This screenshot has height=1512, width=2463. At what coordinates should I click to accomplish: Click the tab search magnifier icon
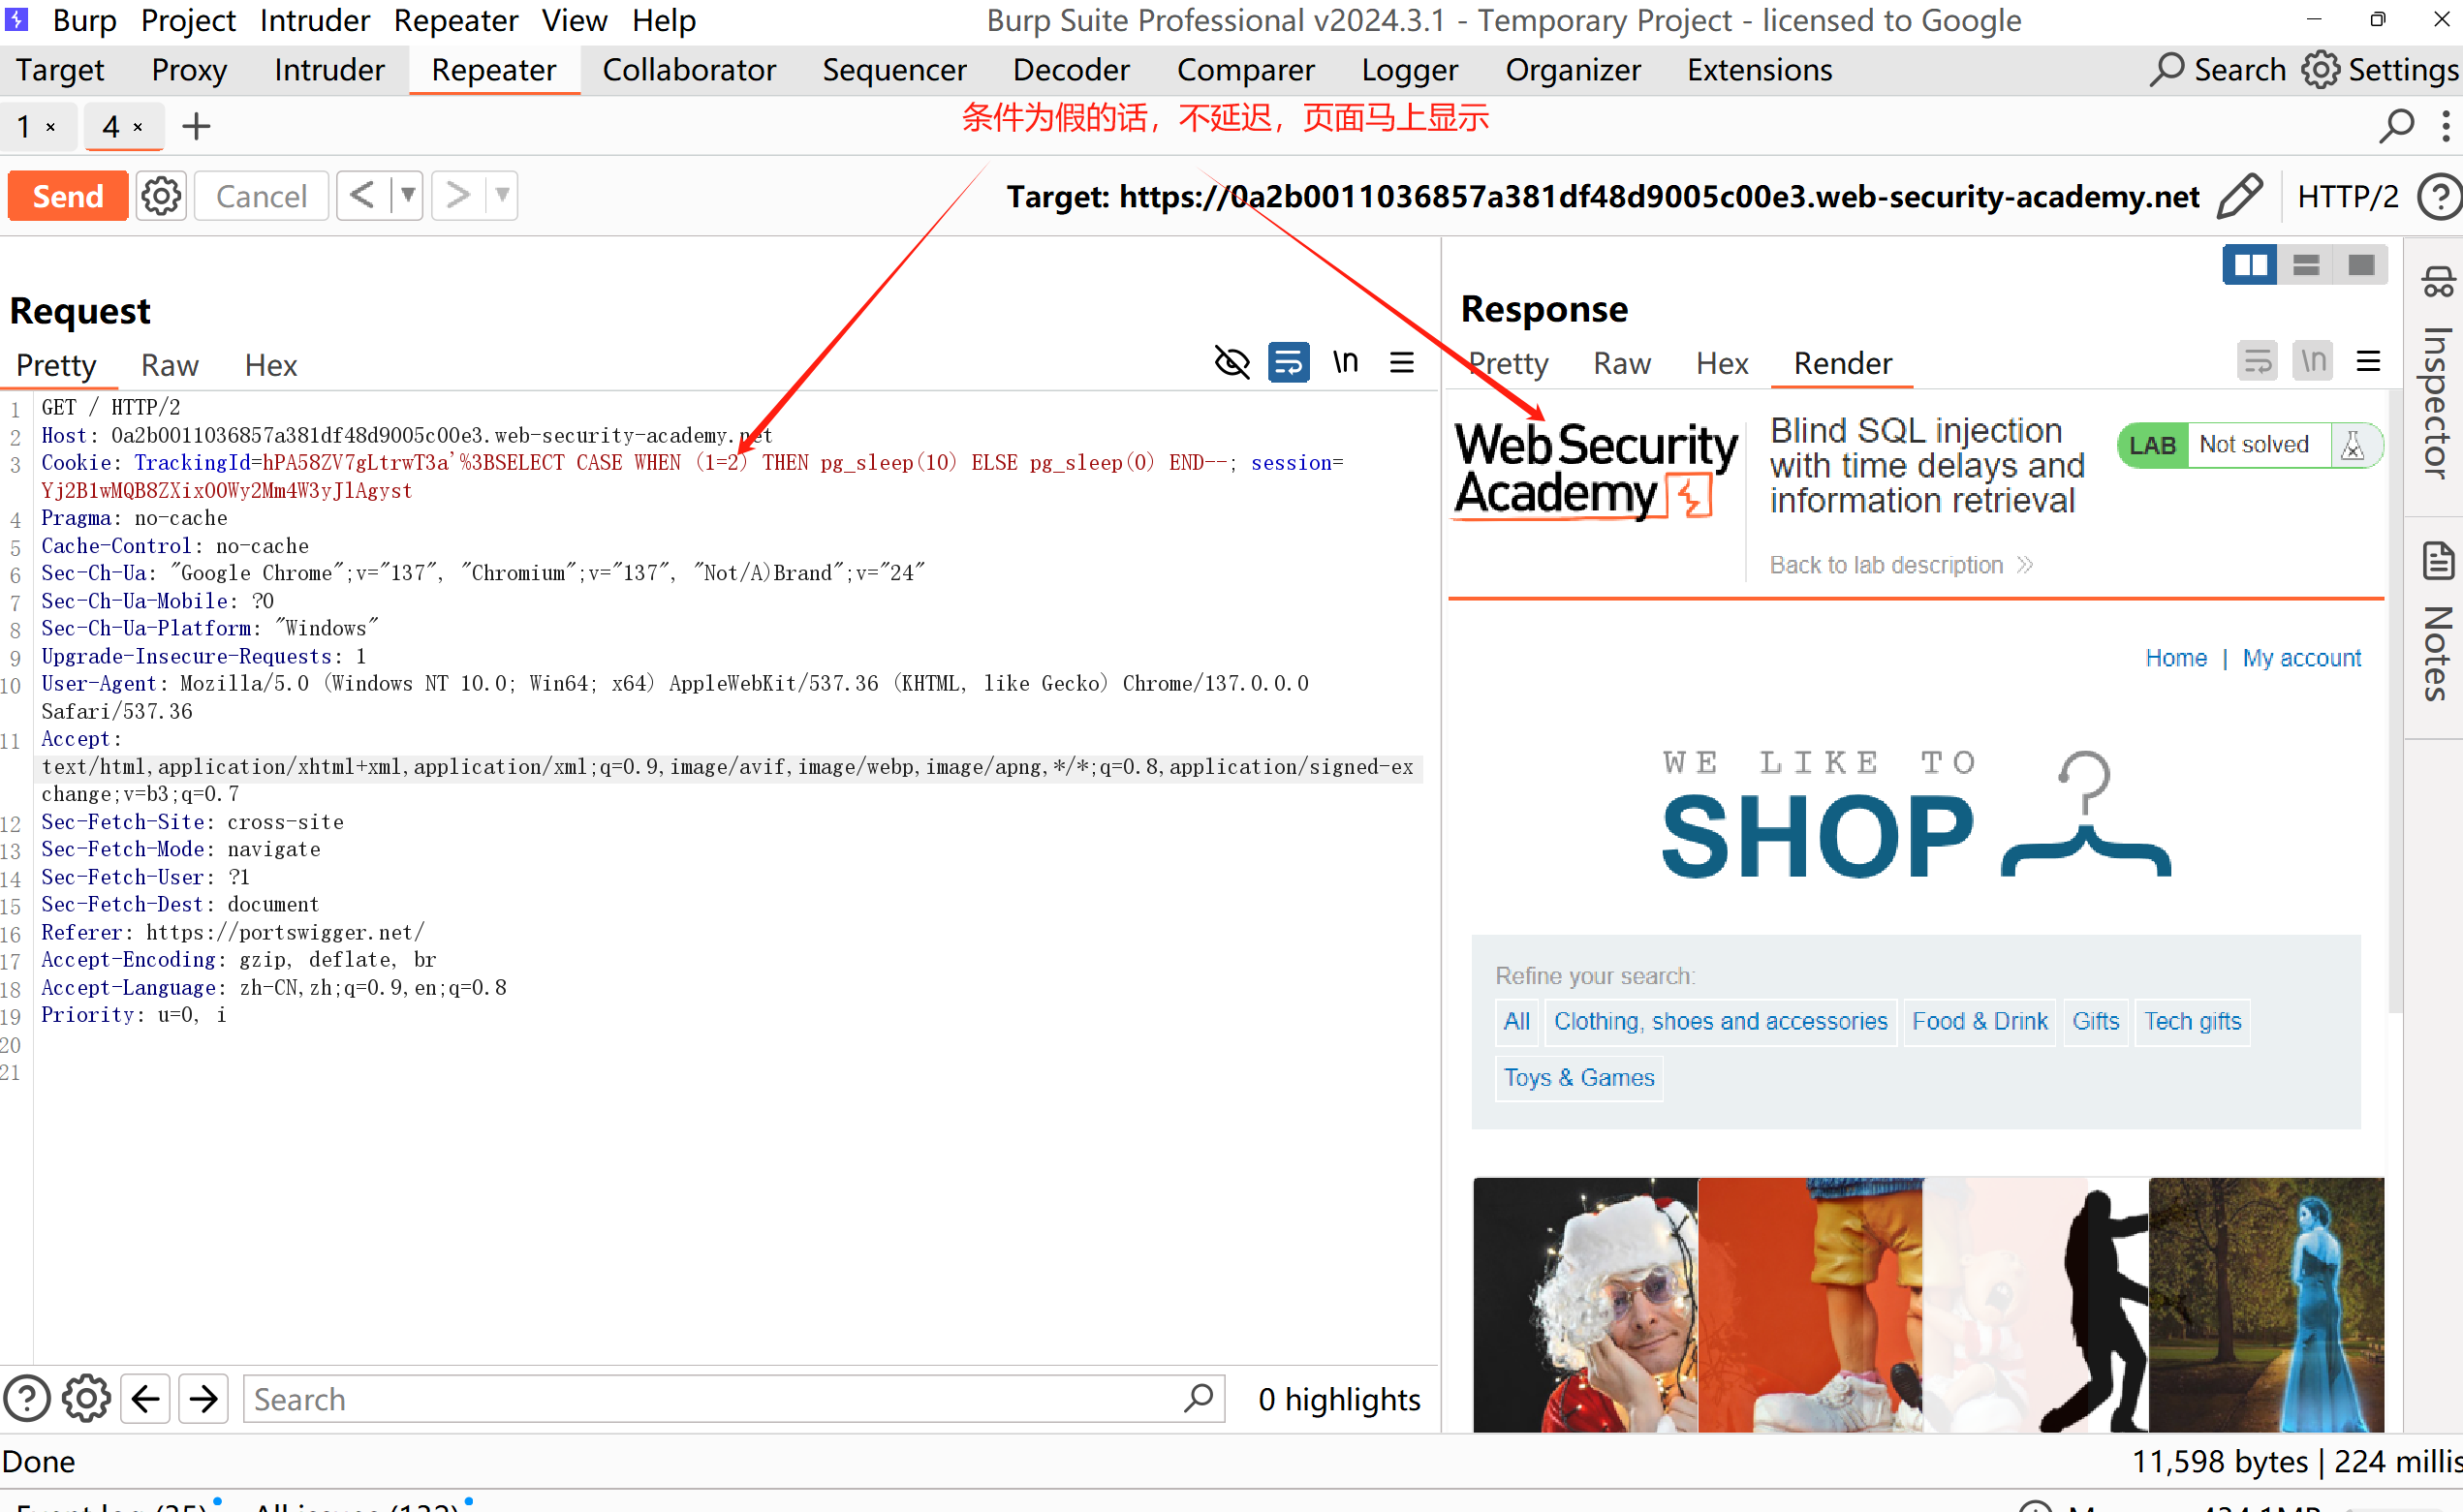(x=2396, y=127)
